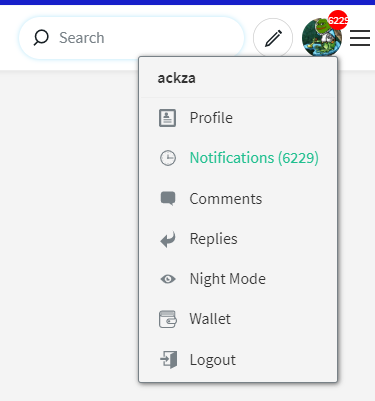375x401 pixels.
Task: Open the post editor via pencil icon
Action: (273, 38)
